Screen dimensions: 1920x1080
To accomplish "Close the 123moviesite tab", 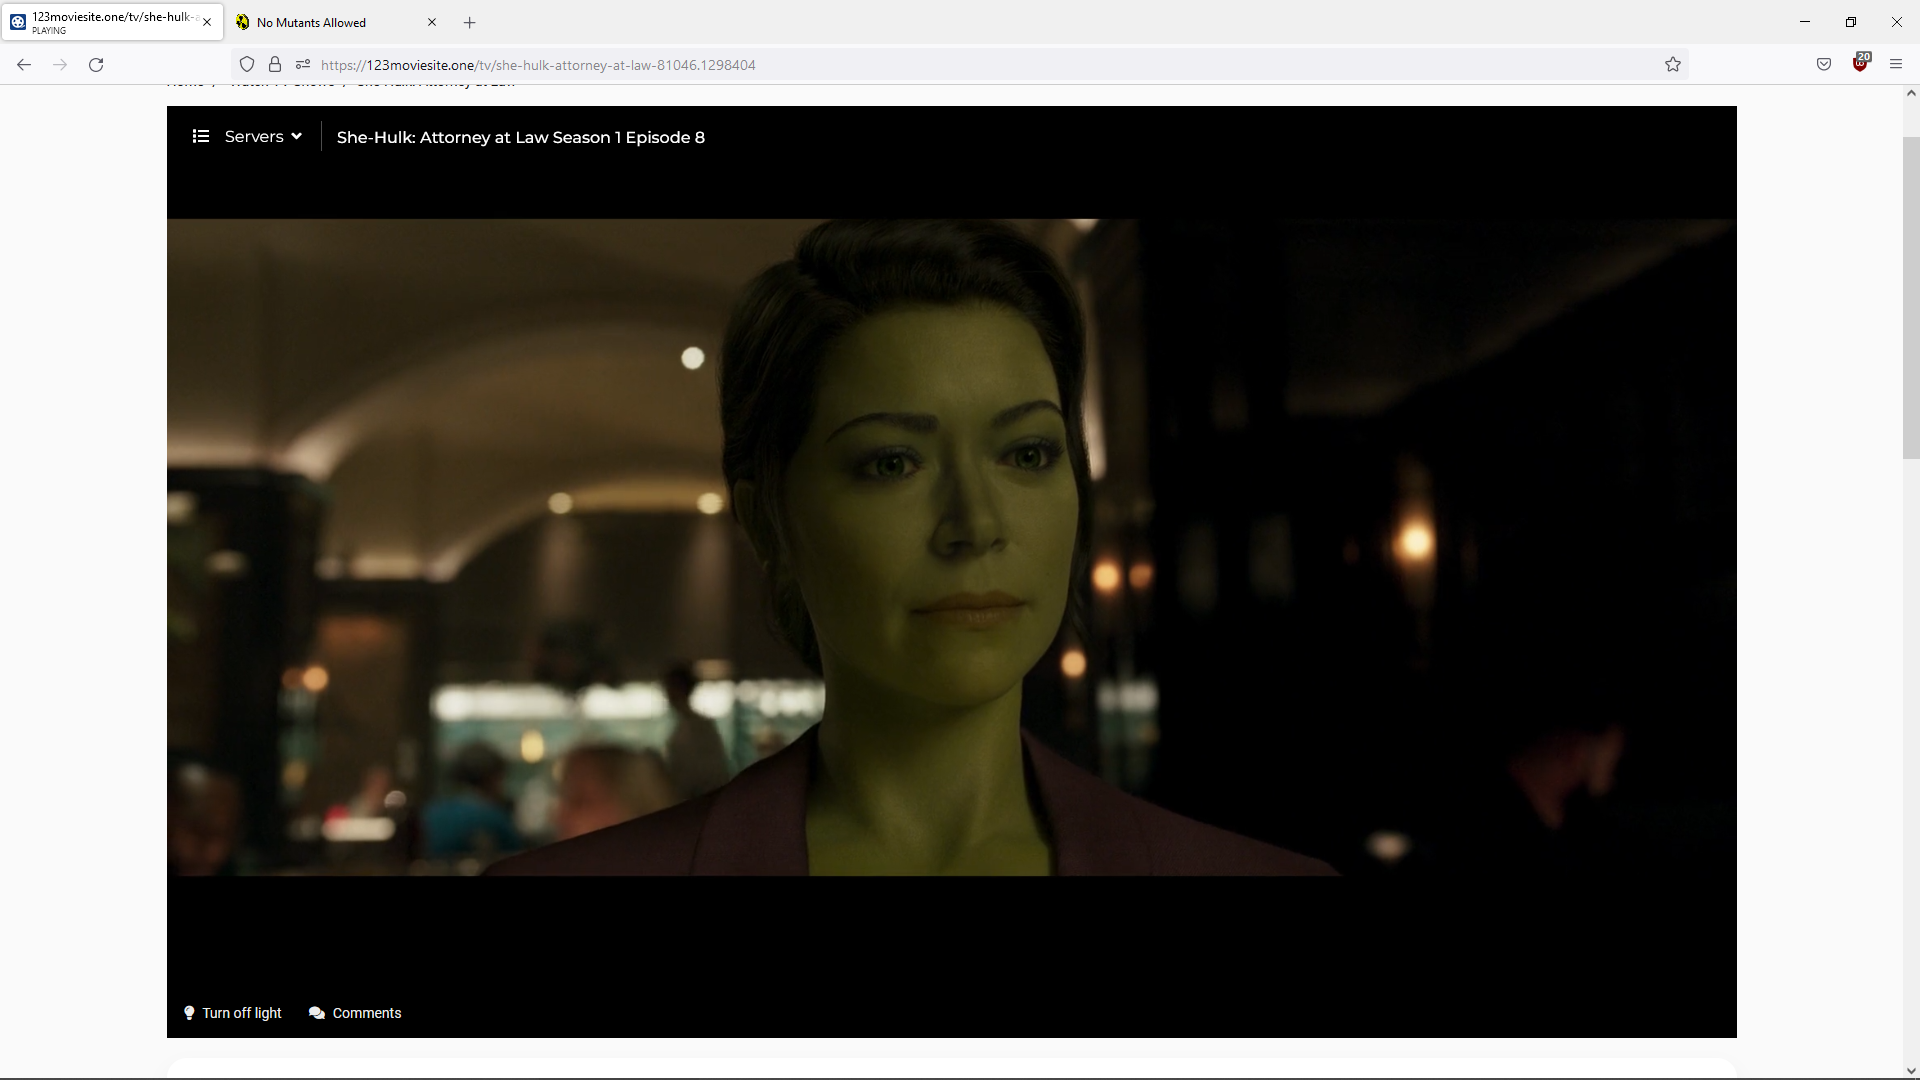I will [x=207, y=22].
